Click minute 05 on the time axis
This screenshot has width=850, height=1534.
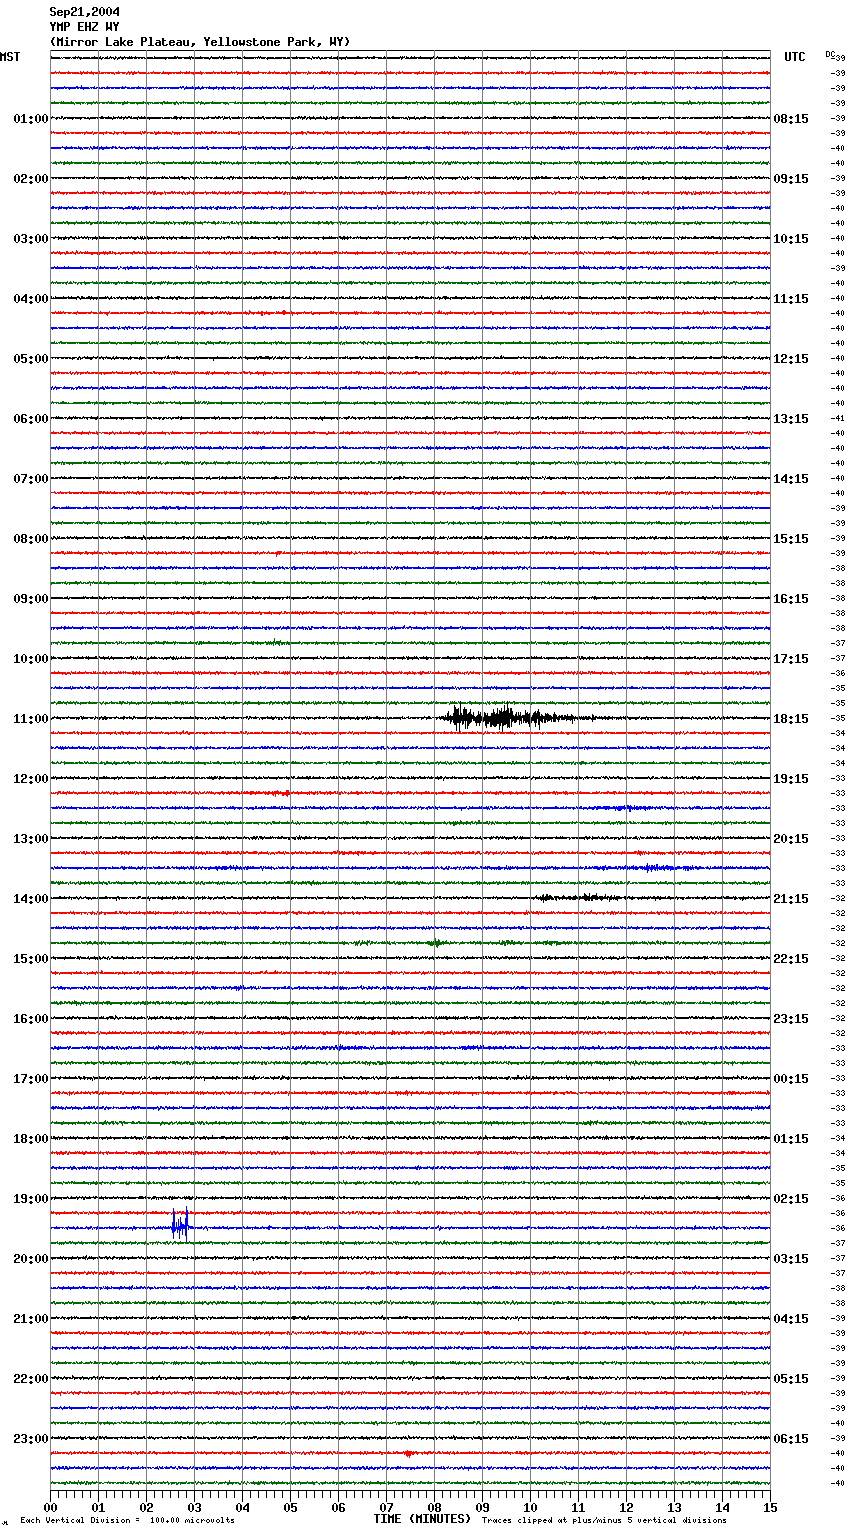click(290, 1507)
